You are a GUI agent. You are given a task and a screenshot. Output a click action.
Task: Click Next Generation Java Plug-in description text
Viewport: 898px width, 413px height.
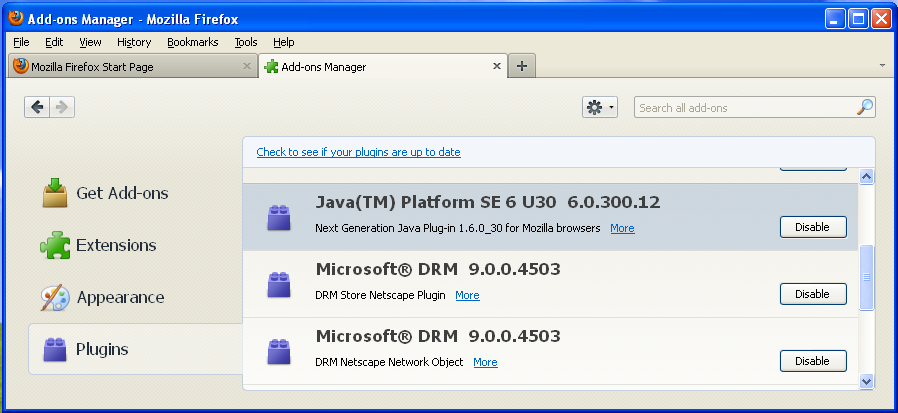(x=458, y=228)
